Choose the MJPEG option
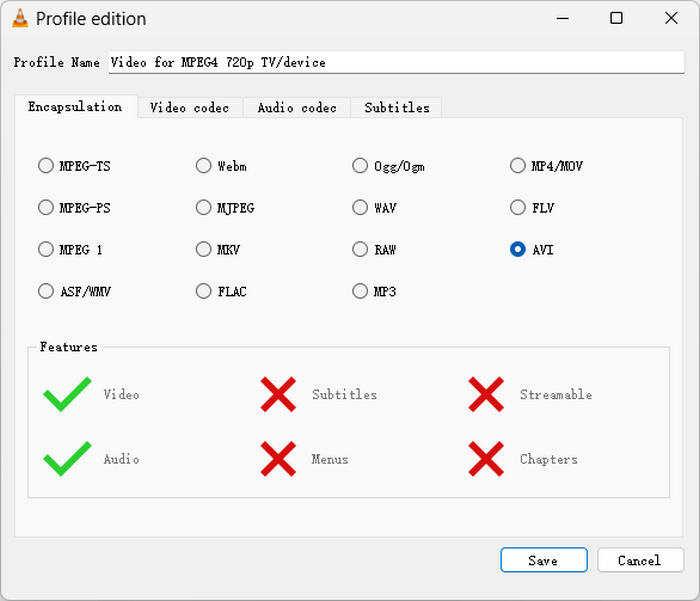700x601 pixels. (225, 207)
